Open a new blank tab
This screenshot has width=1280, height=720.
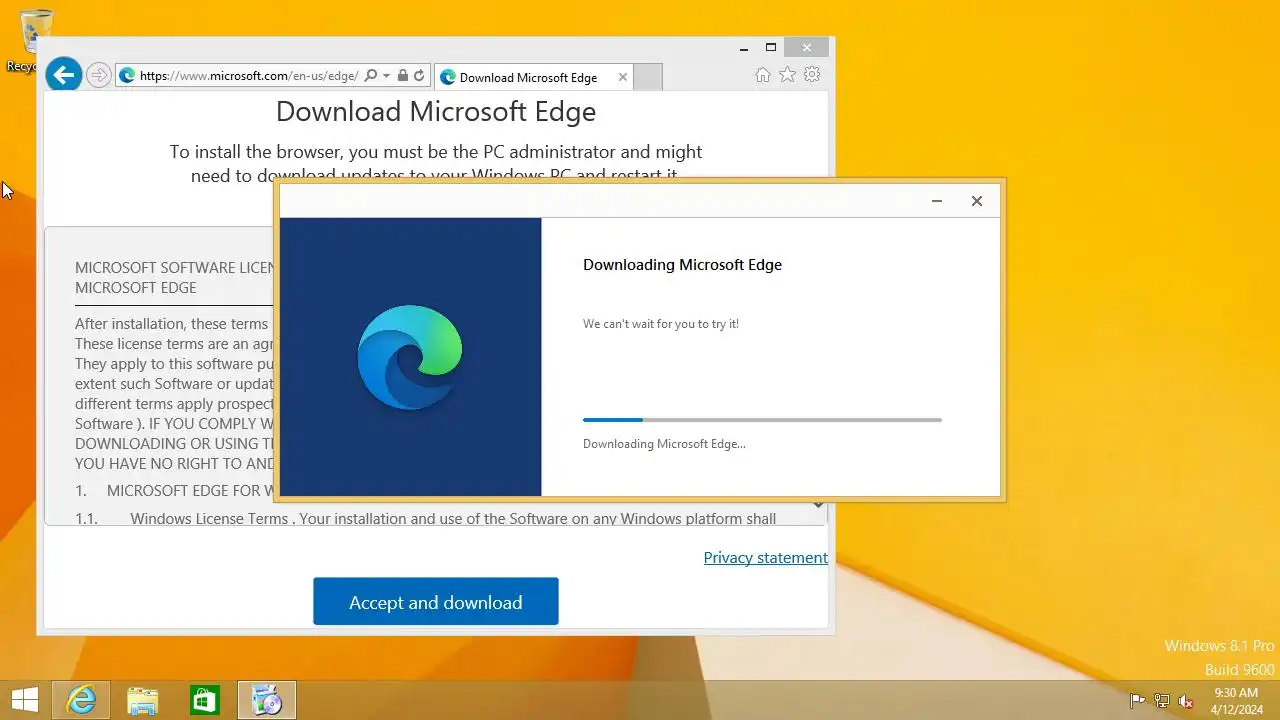coord(648,77)
